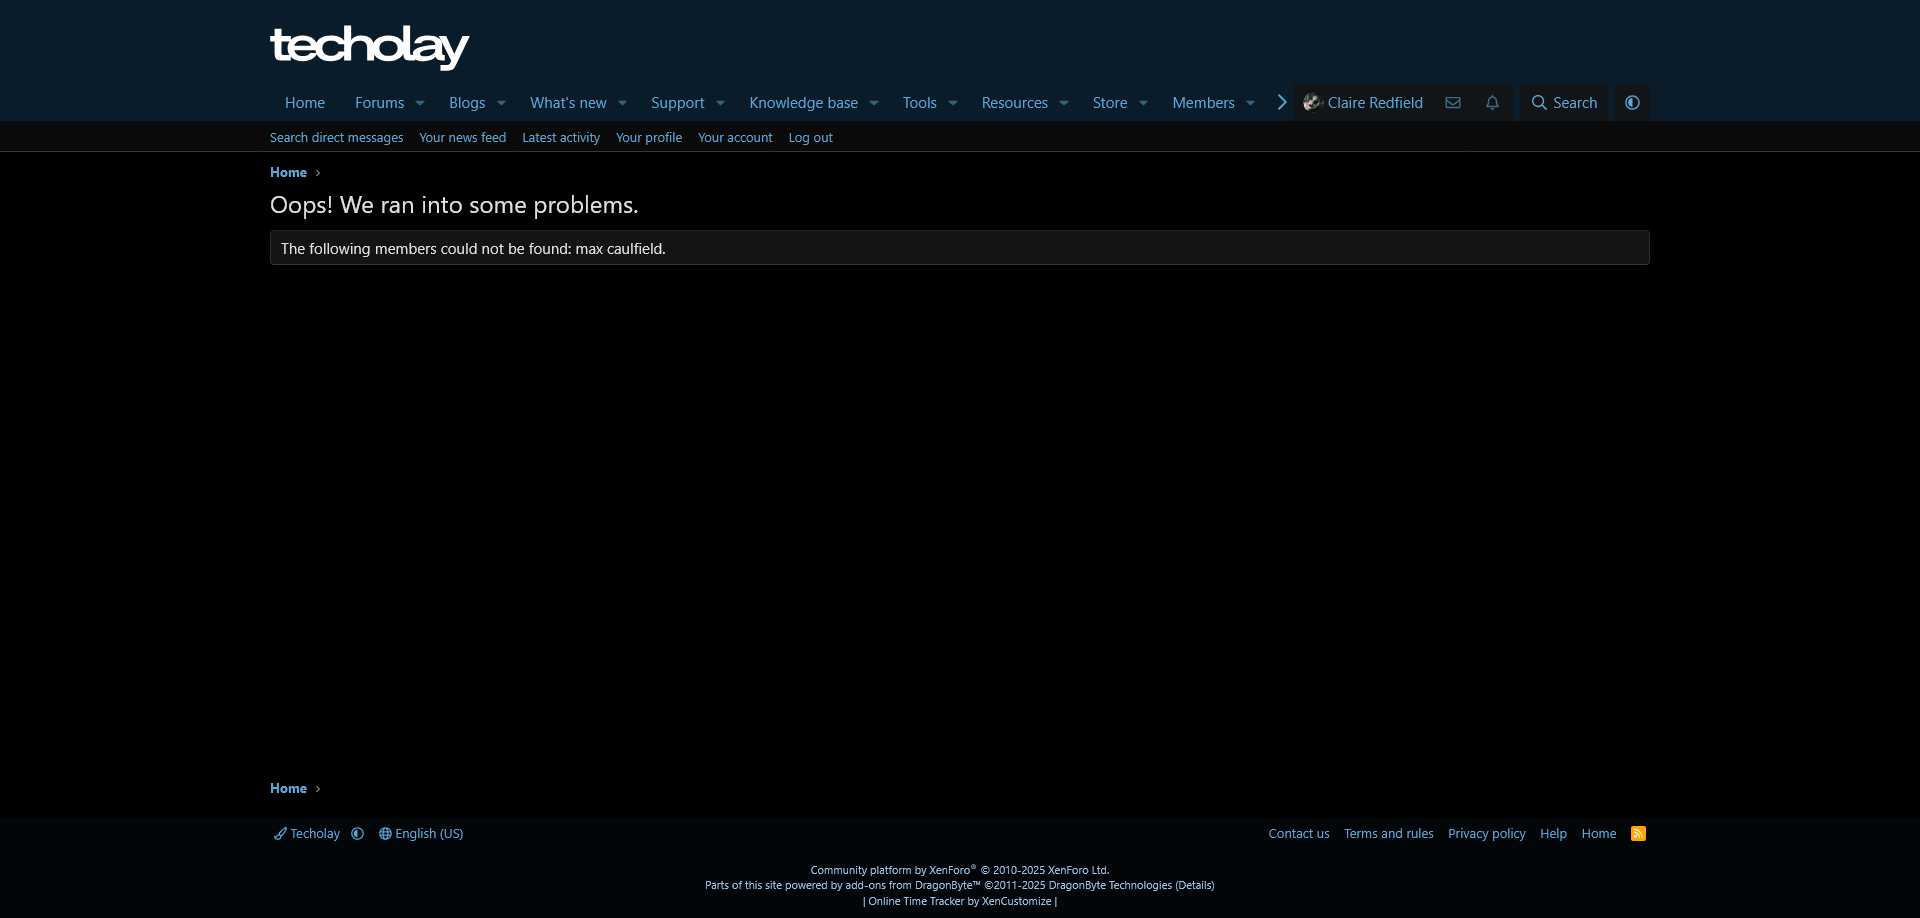1920x918 pixels.
Task: Expand the Resources dropdown arrow
Action: tap(1064, 103)
